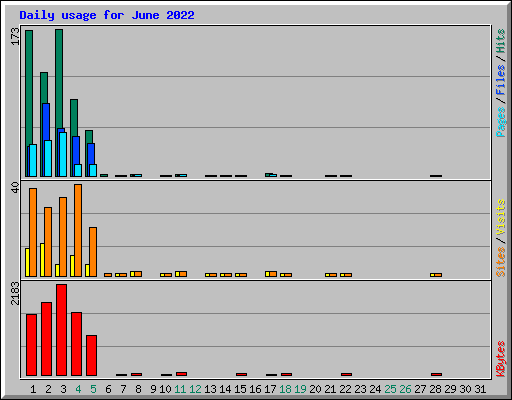The image size is (512, 400).
Task: Click day "10" on the date axis
Action: tap(165, 389)
